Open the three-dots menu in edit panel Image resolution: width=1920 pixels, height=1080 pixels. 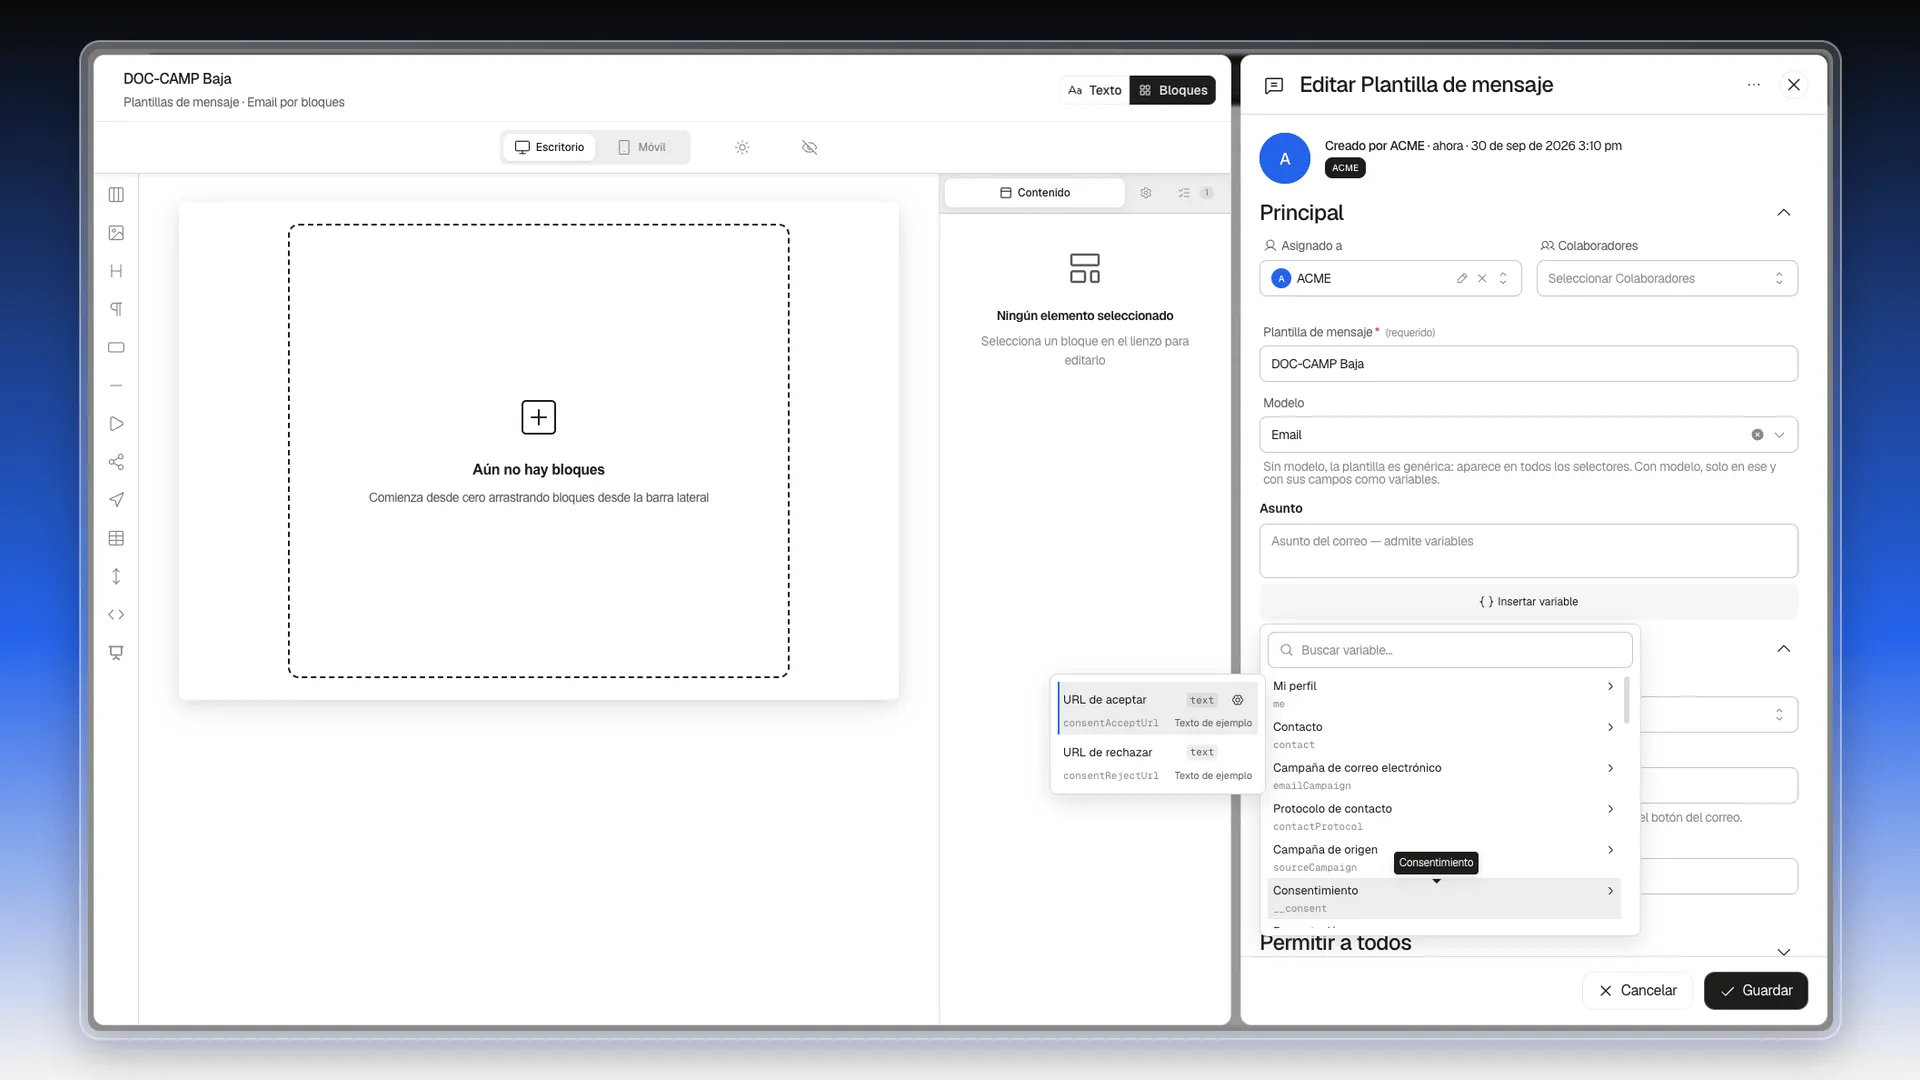(1754, 85)
